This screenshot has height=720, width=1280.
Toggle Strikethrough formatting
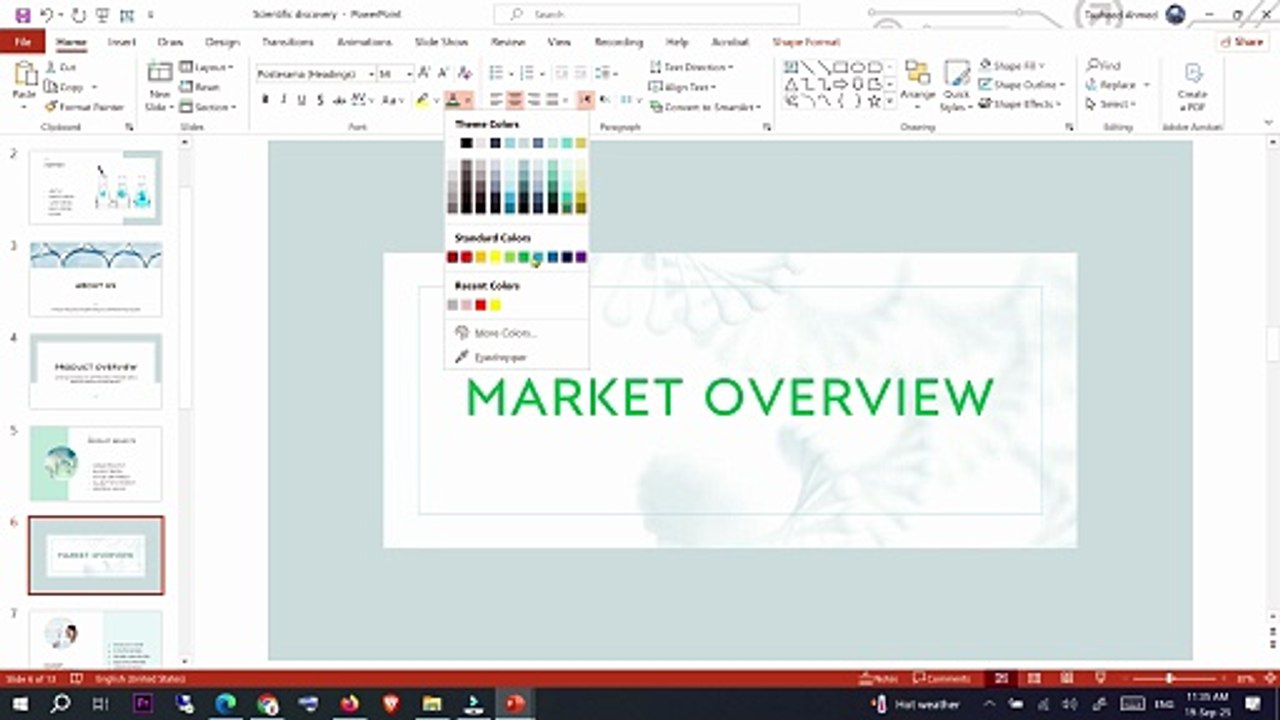pyautogui.click(x=340, y=100)
